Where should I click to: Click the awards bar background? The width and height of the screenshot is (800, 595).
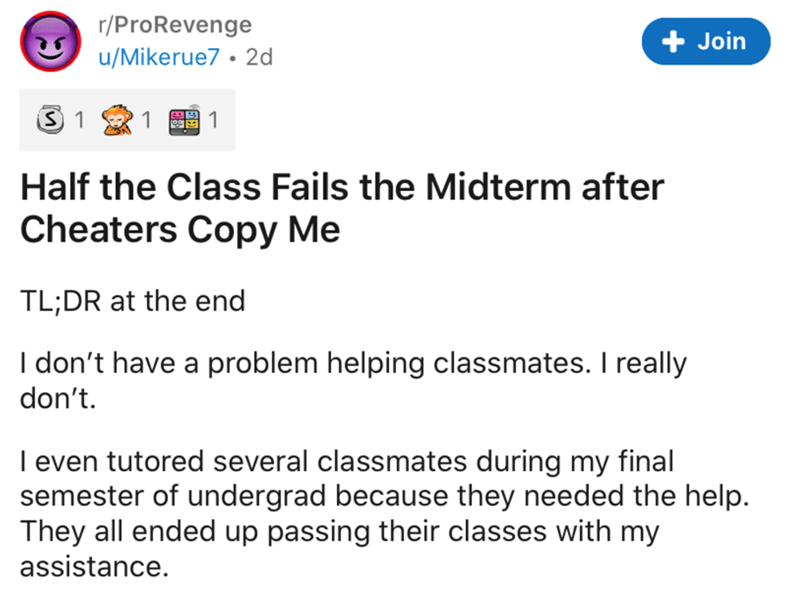pyautogui.click(x=127, y=120)
